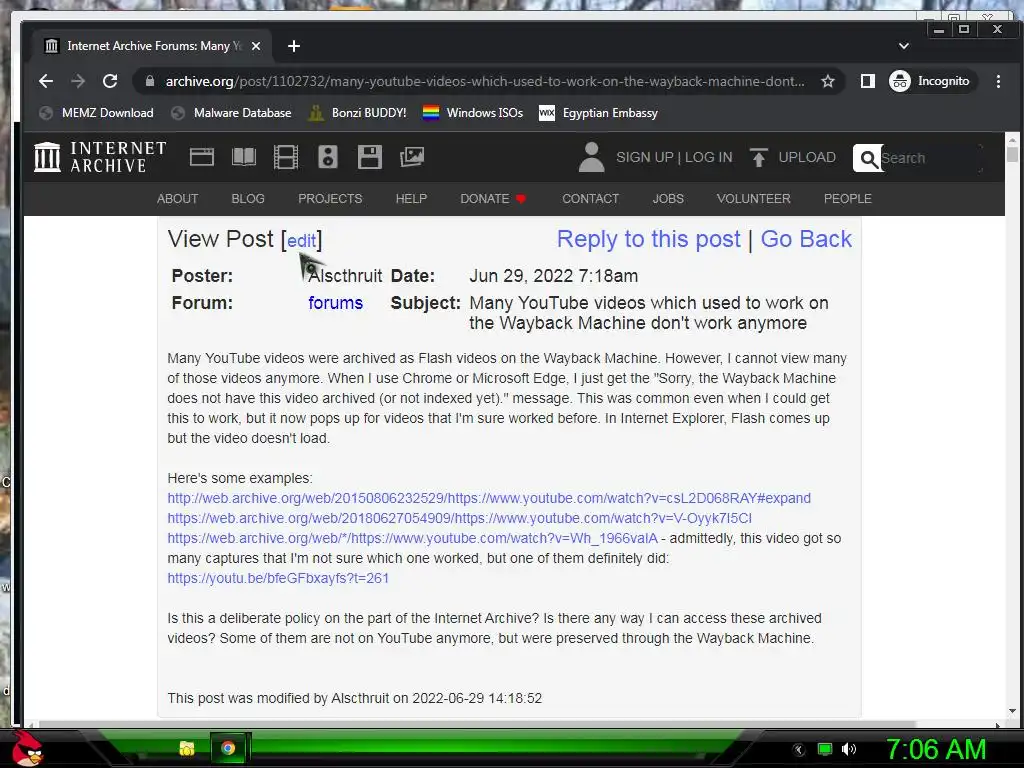
Task: Open the Audio speaker icon
Action: (328, 157)
